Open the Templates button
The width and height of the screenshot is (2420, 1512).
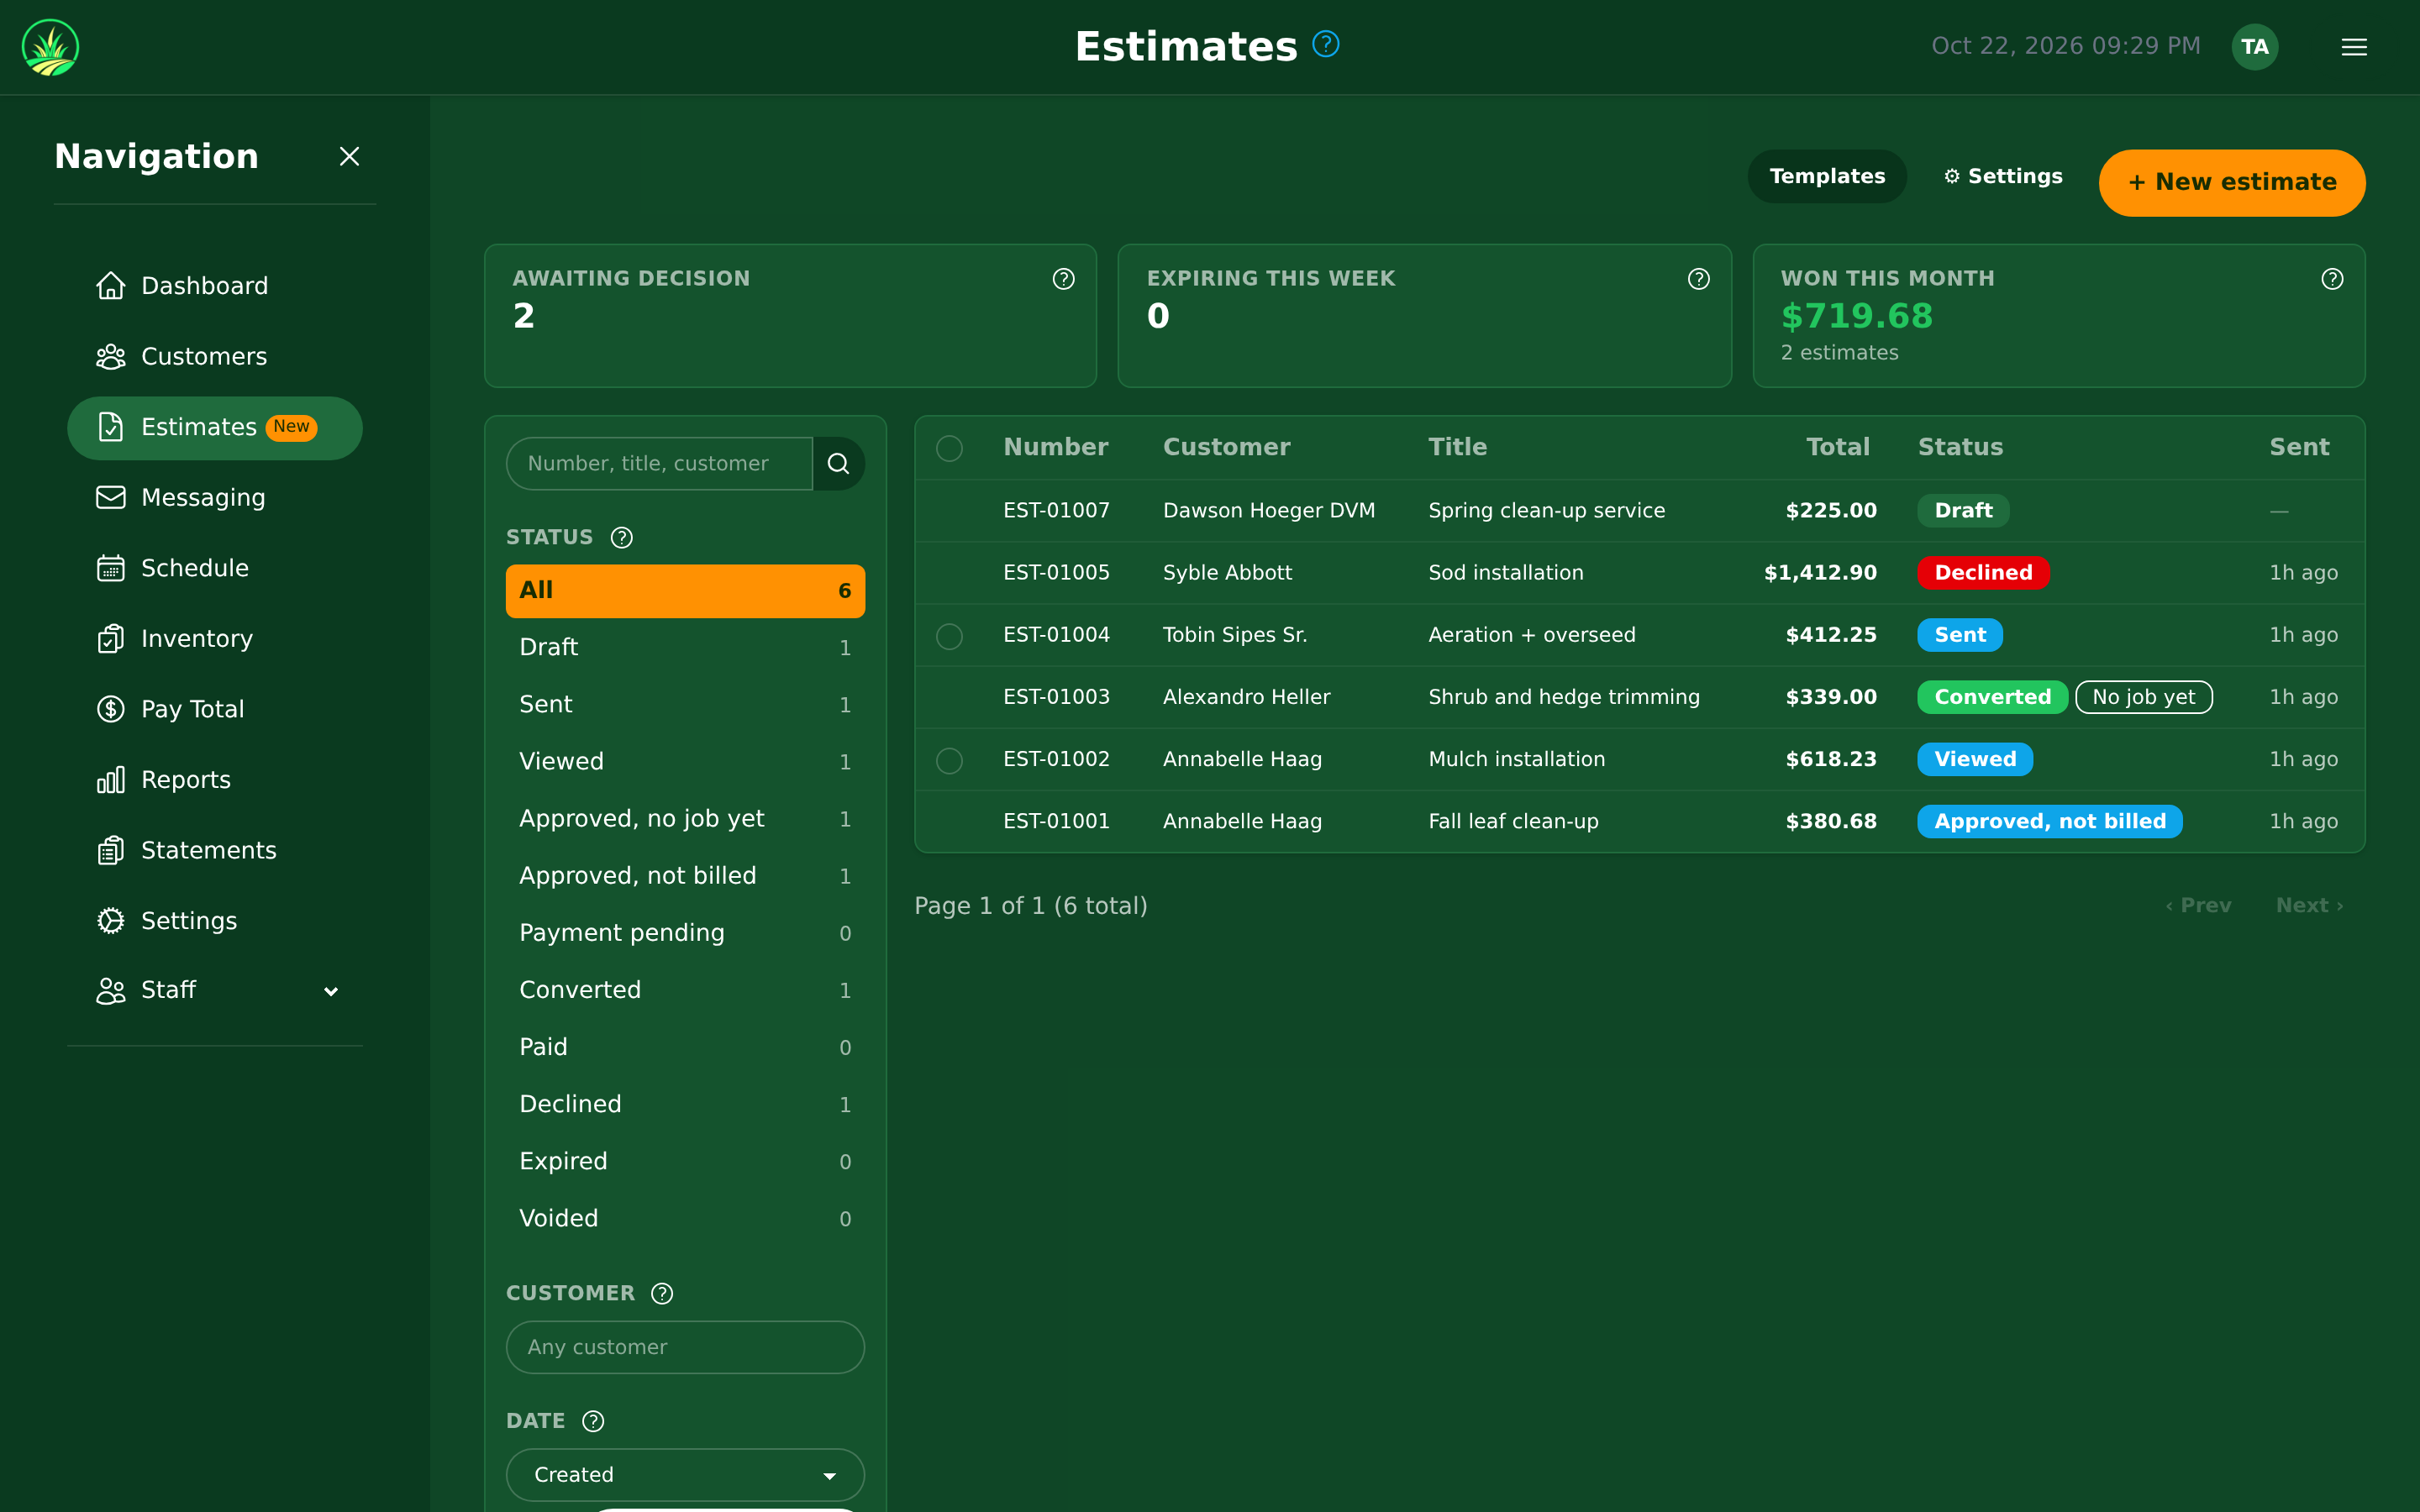tap(1826, 177)
